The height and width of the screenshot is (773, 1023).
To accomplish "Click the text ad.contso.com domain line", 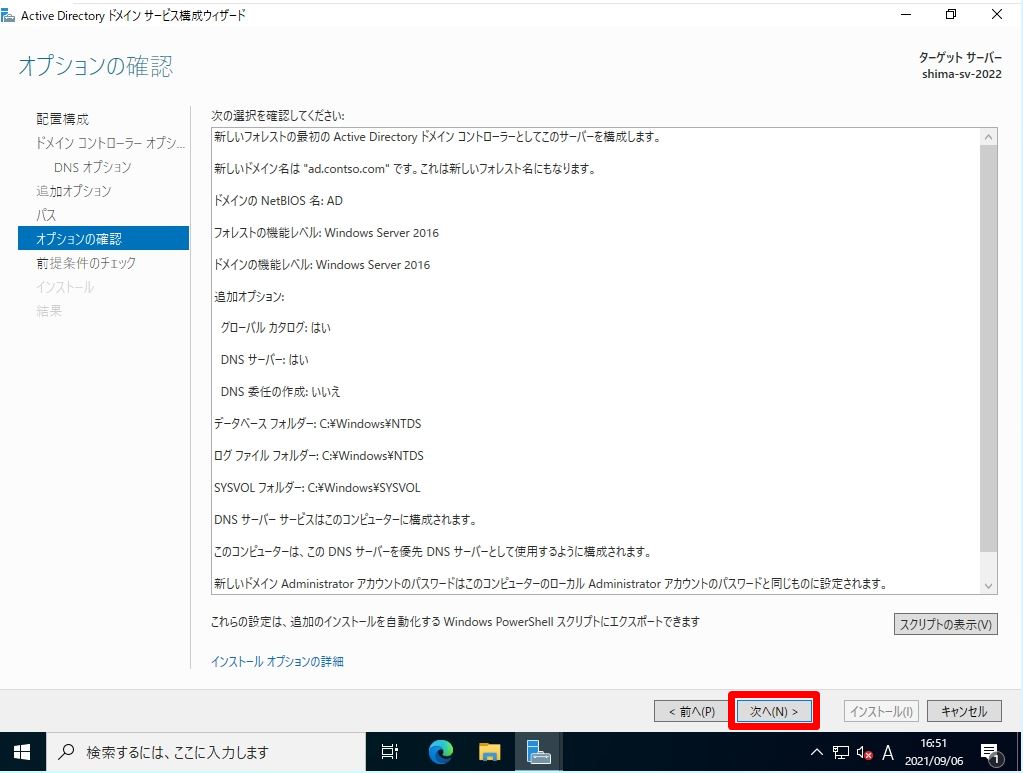I will [405, 168].
